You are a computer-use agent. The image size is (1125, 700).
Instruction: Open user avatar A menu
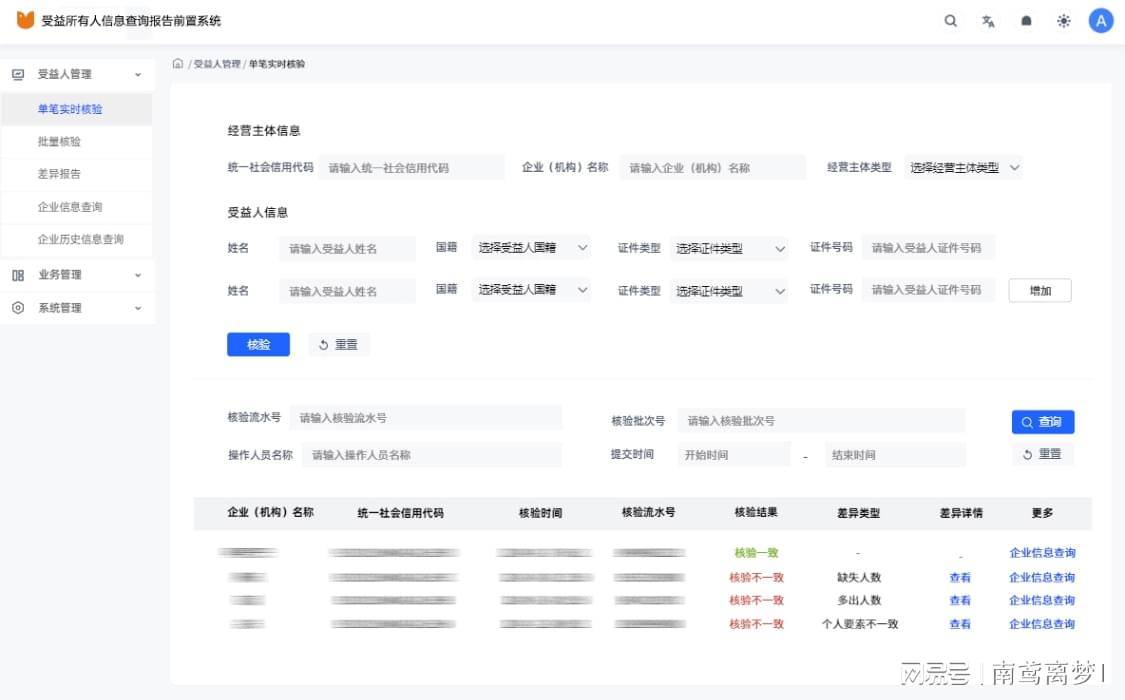click(x=1101, y=21)
